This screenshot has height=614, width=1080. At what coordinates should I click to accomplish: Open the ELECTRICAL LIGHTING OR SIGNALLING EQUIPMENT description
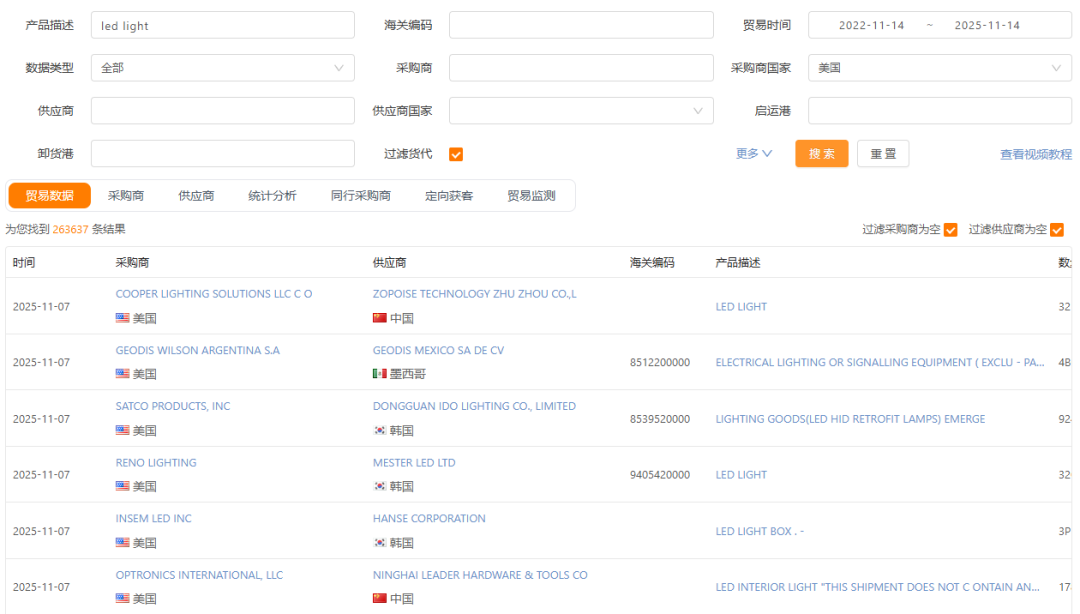tap(880, 362)
